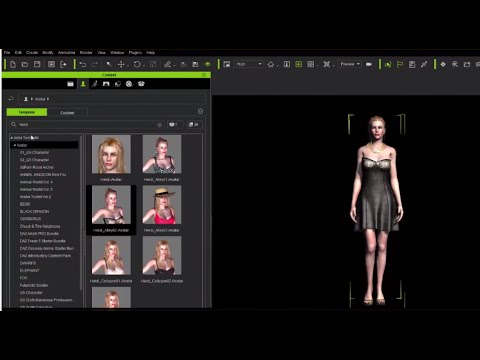The image size is (480, 360).
Task: Select the Heidi_Calypso02 avatar thumbnail
Action: pyautogui.click(x=162, y=256)
